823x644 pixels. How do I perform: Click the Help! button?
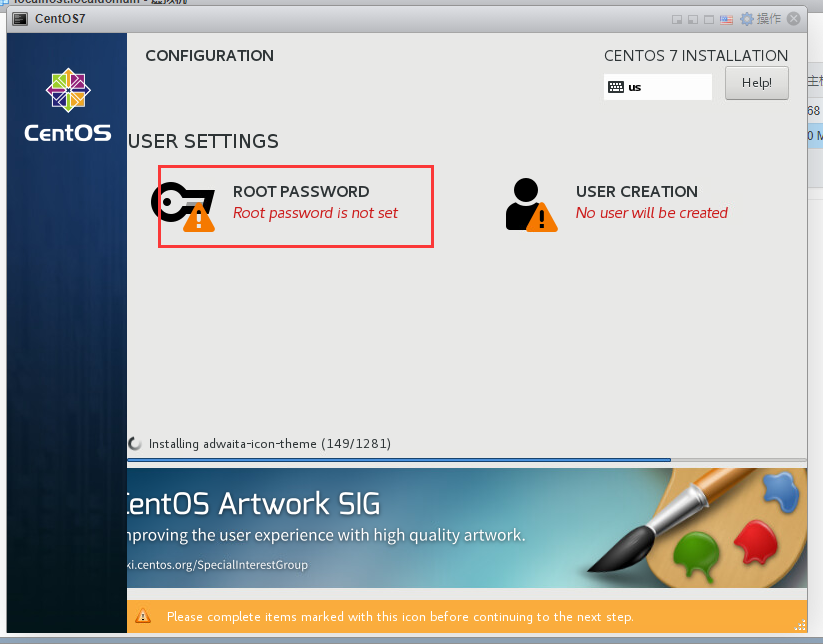756,83
